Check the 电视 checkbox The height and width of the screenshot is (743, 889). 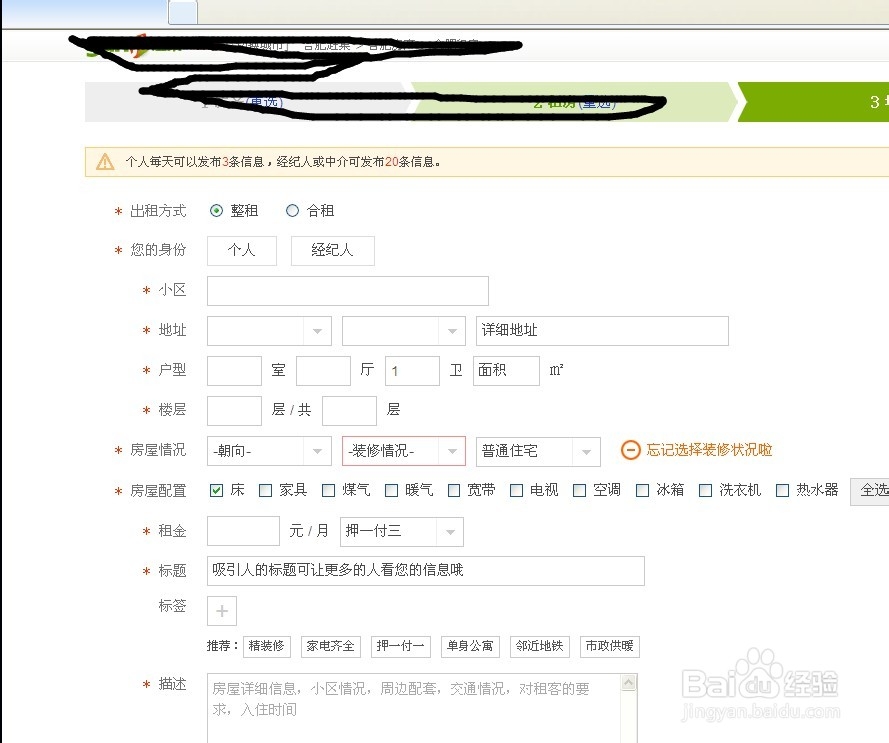(x=516, y=491)
